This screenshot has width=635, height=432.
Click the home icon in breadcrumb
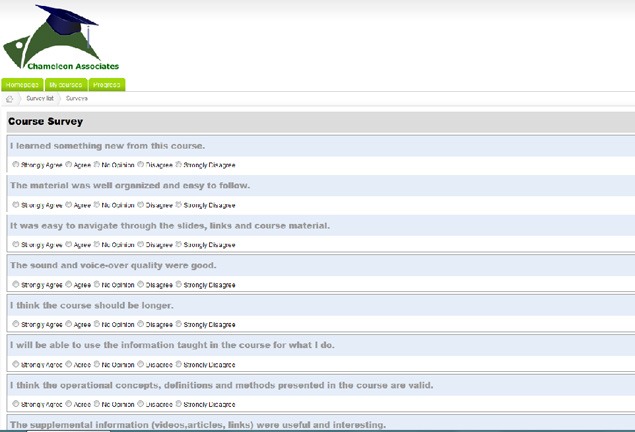[10, 99]
